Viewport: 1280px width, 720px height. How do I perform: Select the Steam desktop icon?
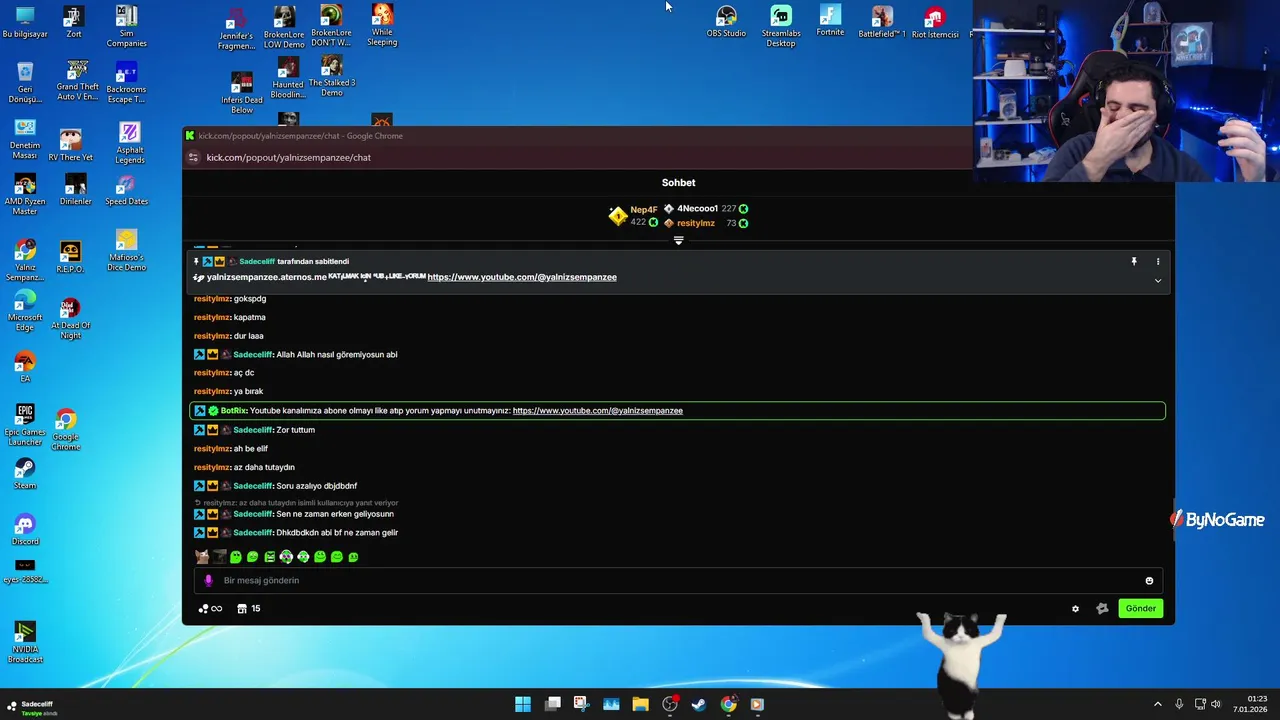point(25,474)
